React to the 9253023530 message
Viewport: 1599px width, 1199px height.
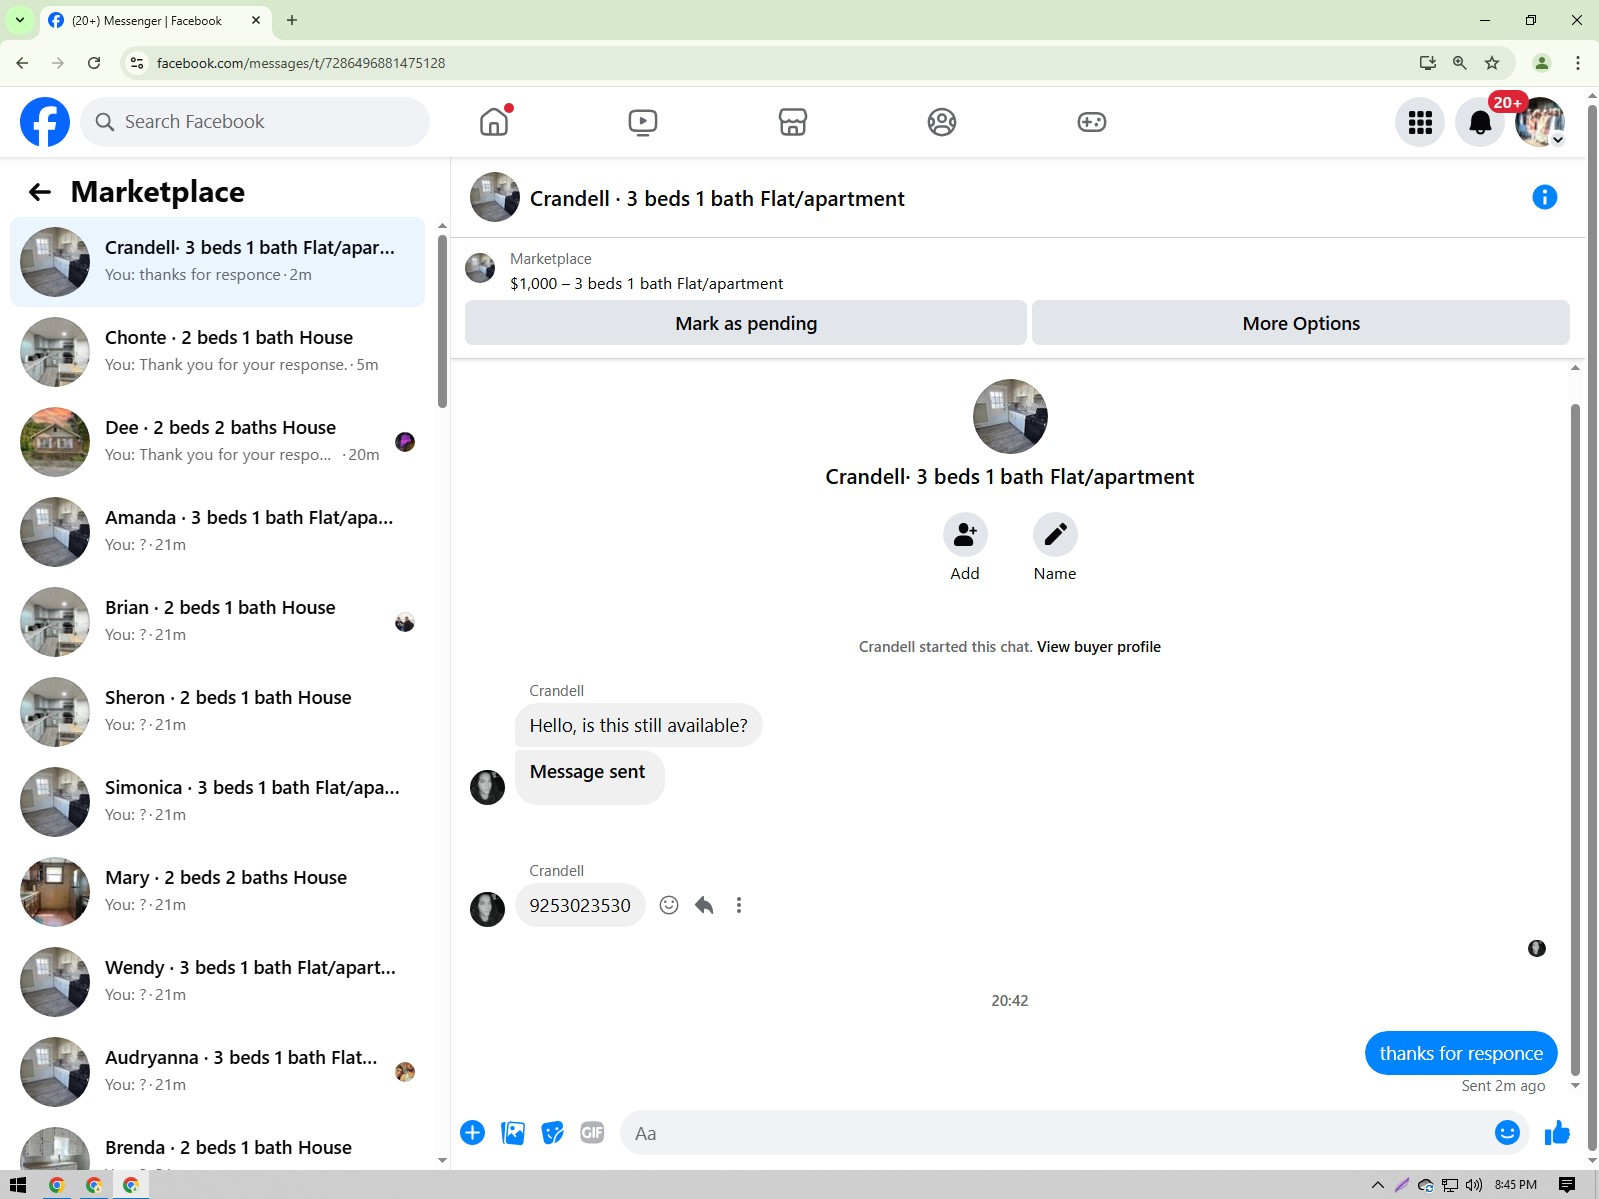[669, 905]
